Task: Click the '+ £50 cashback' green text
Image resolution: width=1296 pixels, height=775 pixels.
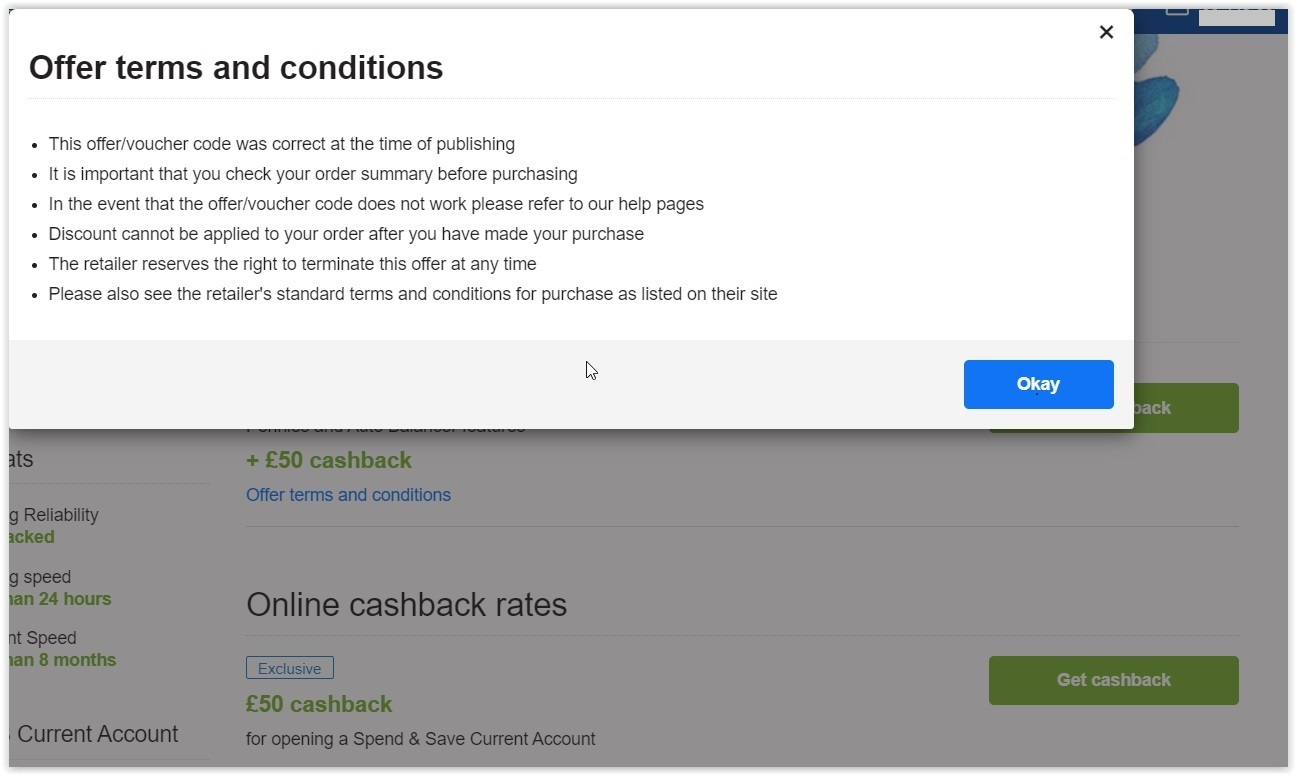Action: pyautogui.click(x=329, y=461)
